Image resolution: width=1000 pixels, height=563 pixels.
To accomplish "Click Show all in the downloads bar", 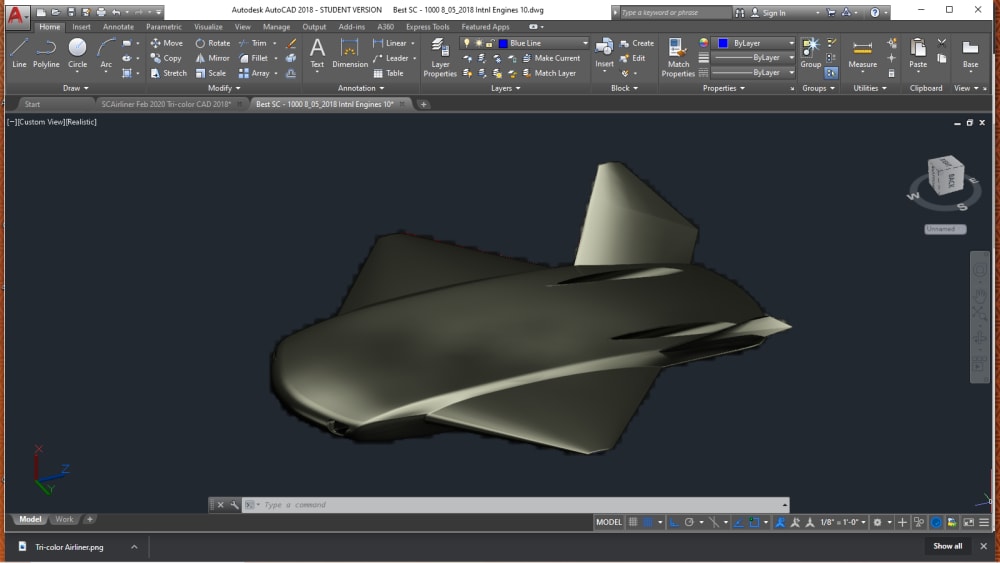I will 948,546.
